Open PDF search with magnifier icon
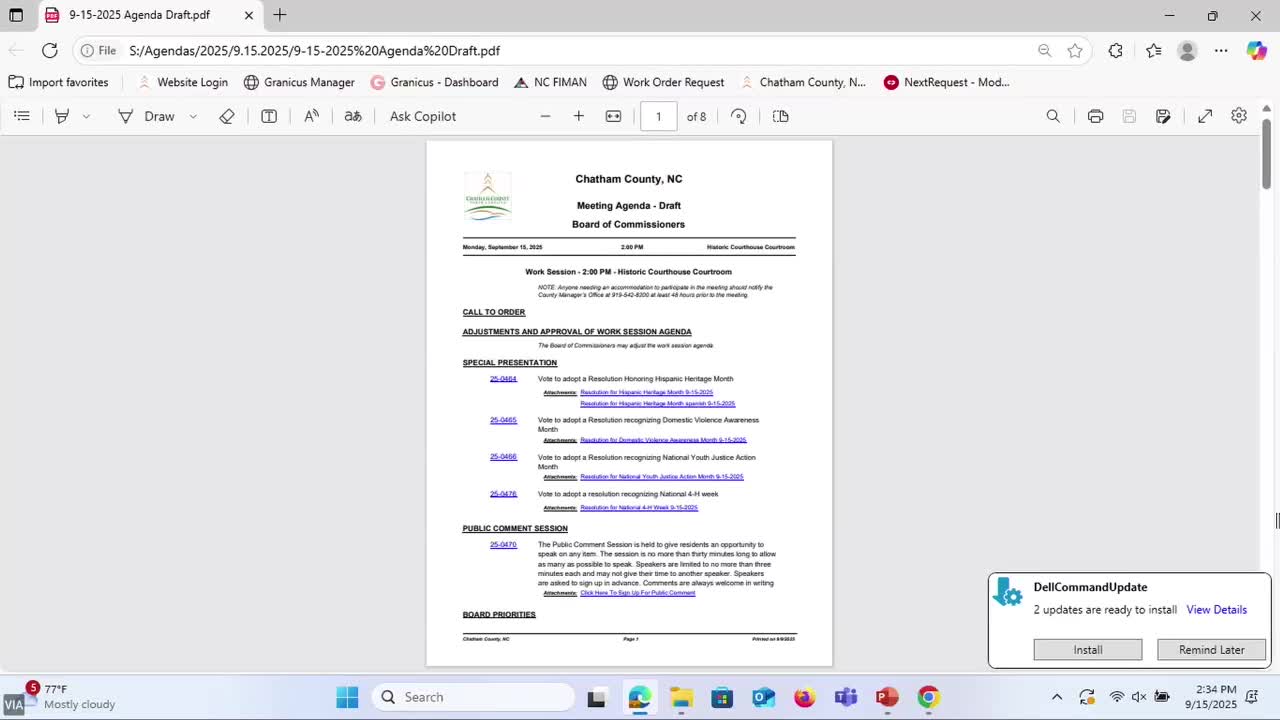 pyautogui.click(x=1053, y=116)
